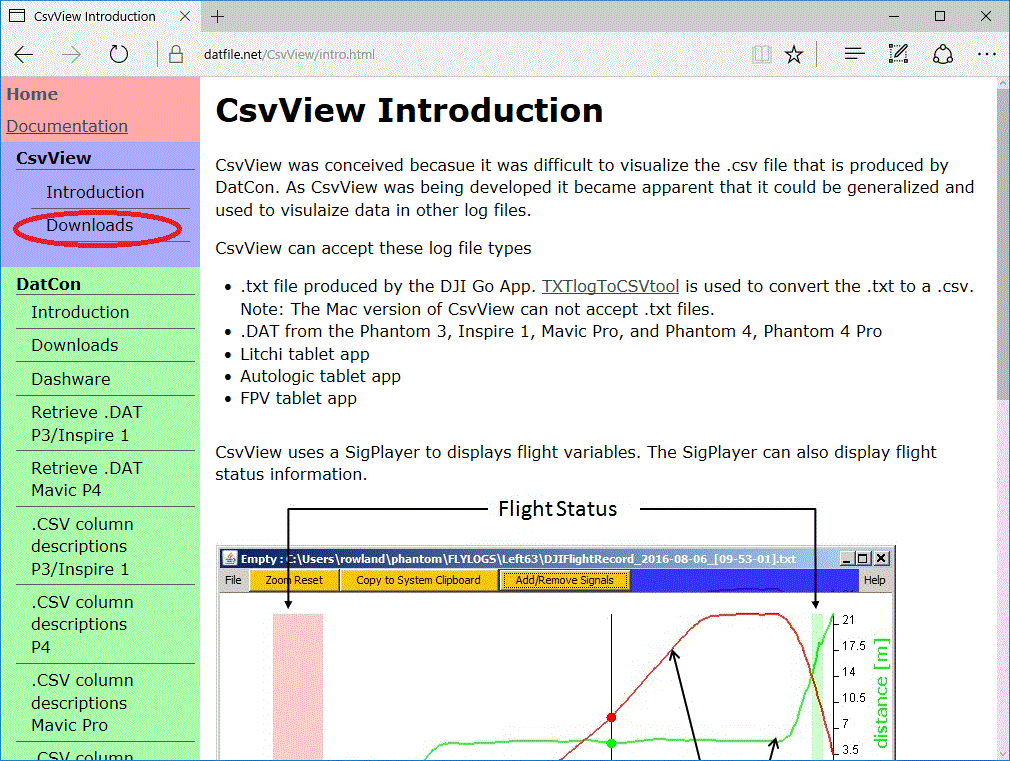Click the browser back arrow
1010x761 pixels.
[24, 54]
